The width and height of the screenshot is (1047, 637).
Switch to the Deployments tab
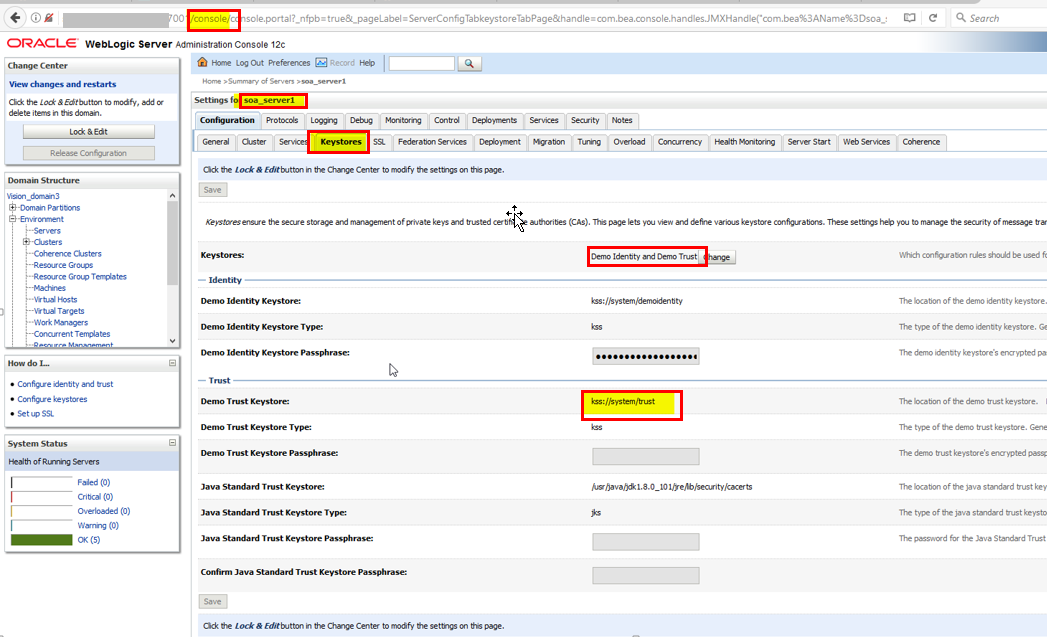click(x=494, y=120)
